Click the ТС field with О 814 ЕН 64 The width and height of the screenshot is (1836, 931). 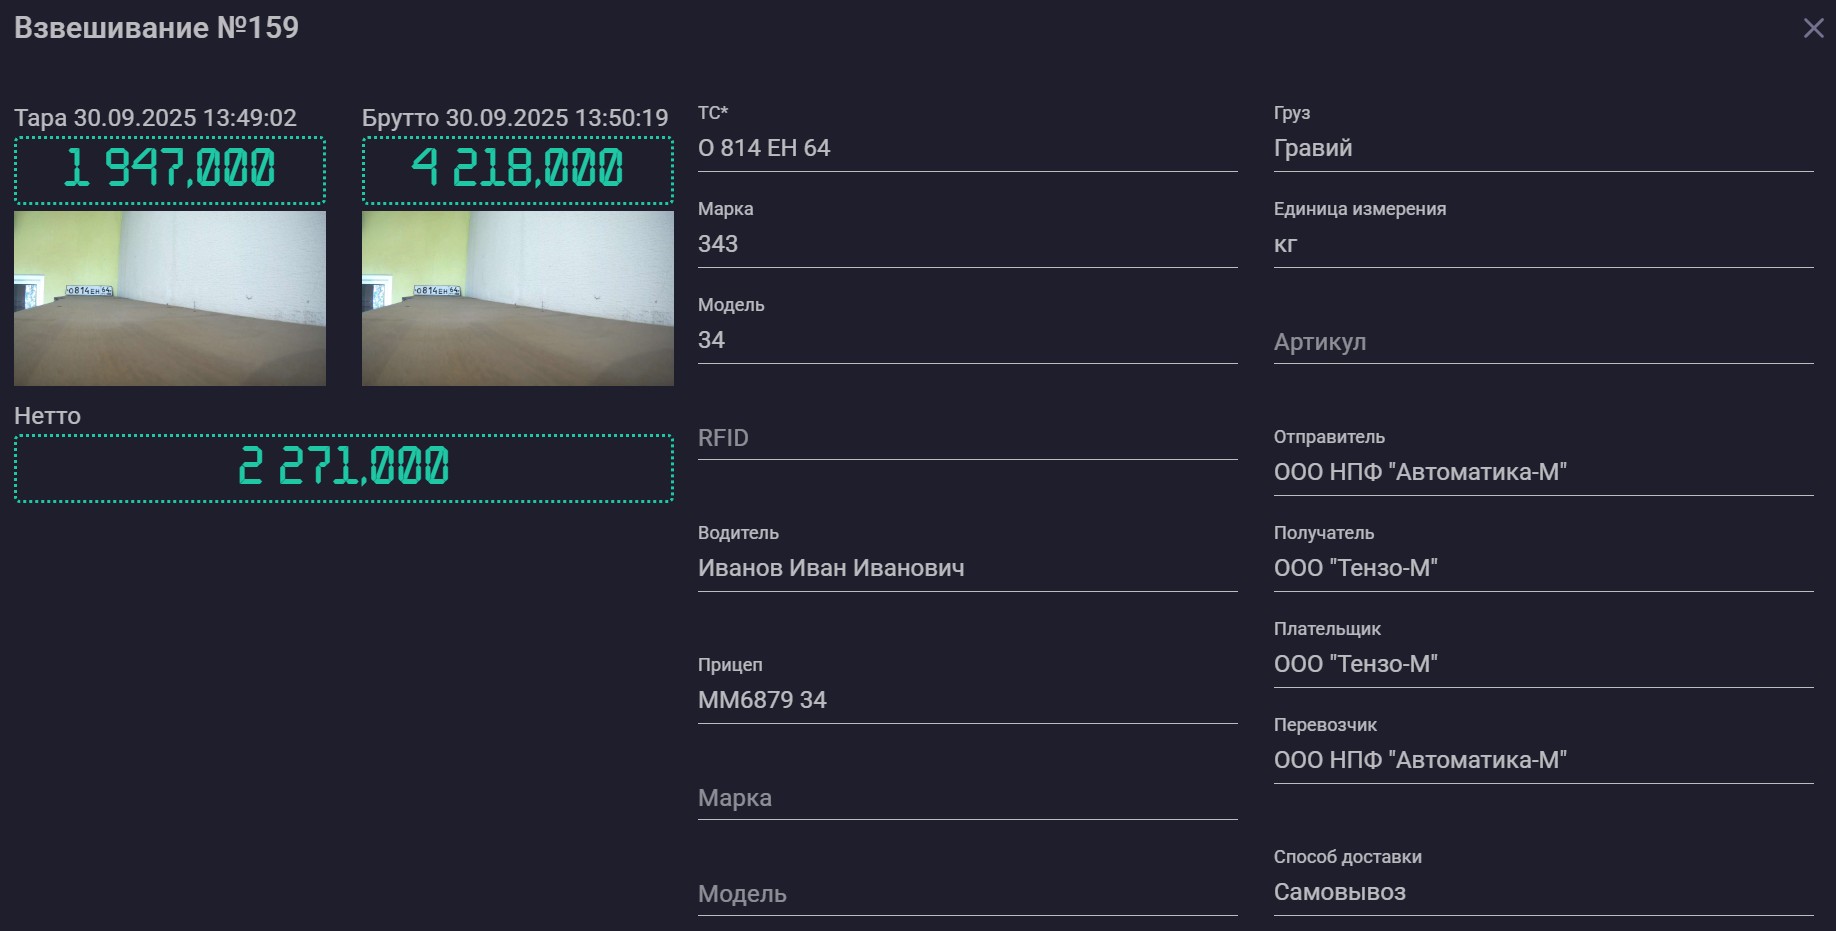click(x=967, y=148)
